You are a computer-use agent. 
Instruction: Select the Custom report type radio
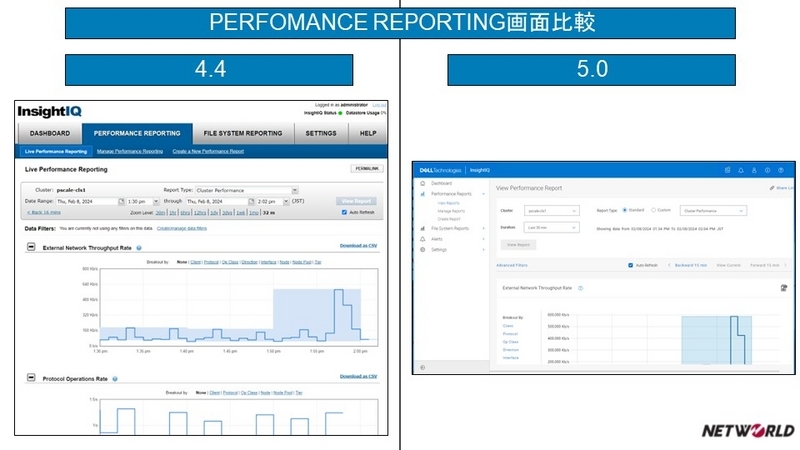click(653, 210)
